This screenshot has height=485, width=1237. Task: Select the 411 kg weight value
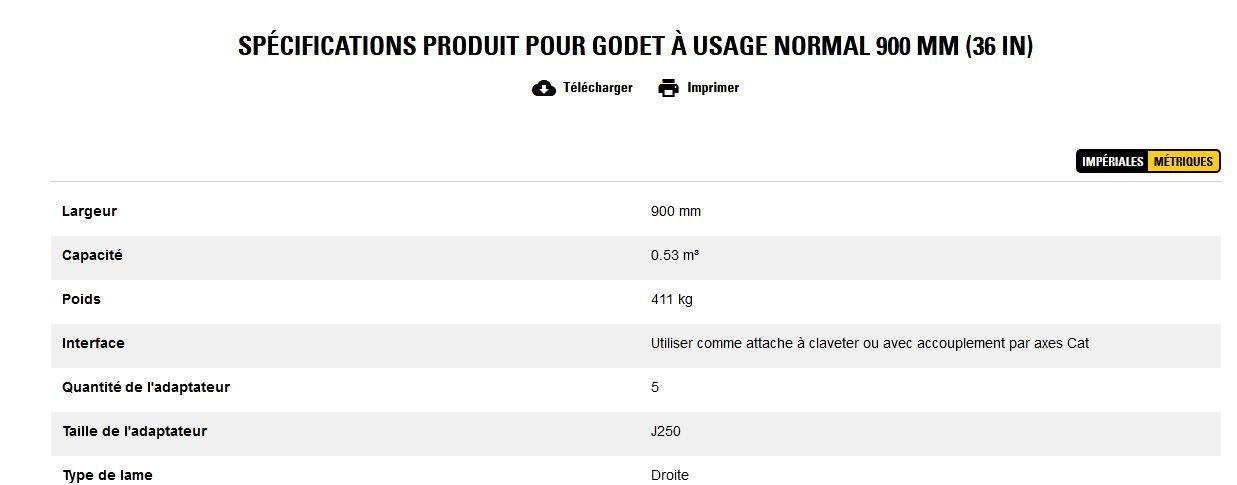671,300
